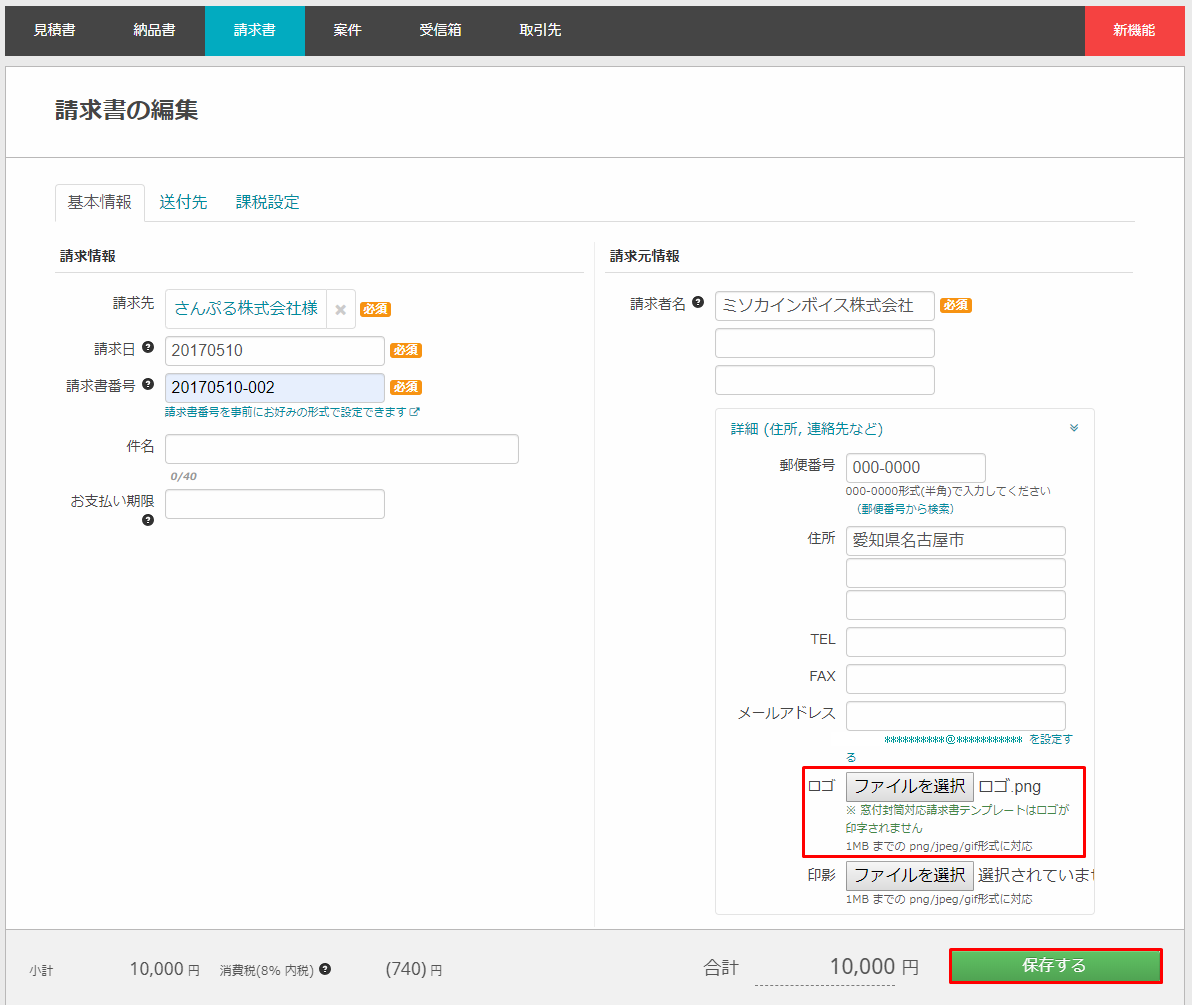Choose a logo file with ファイルを選択
The height and width of the screenshot is (1005, 1192).
pos(909,786)
